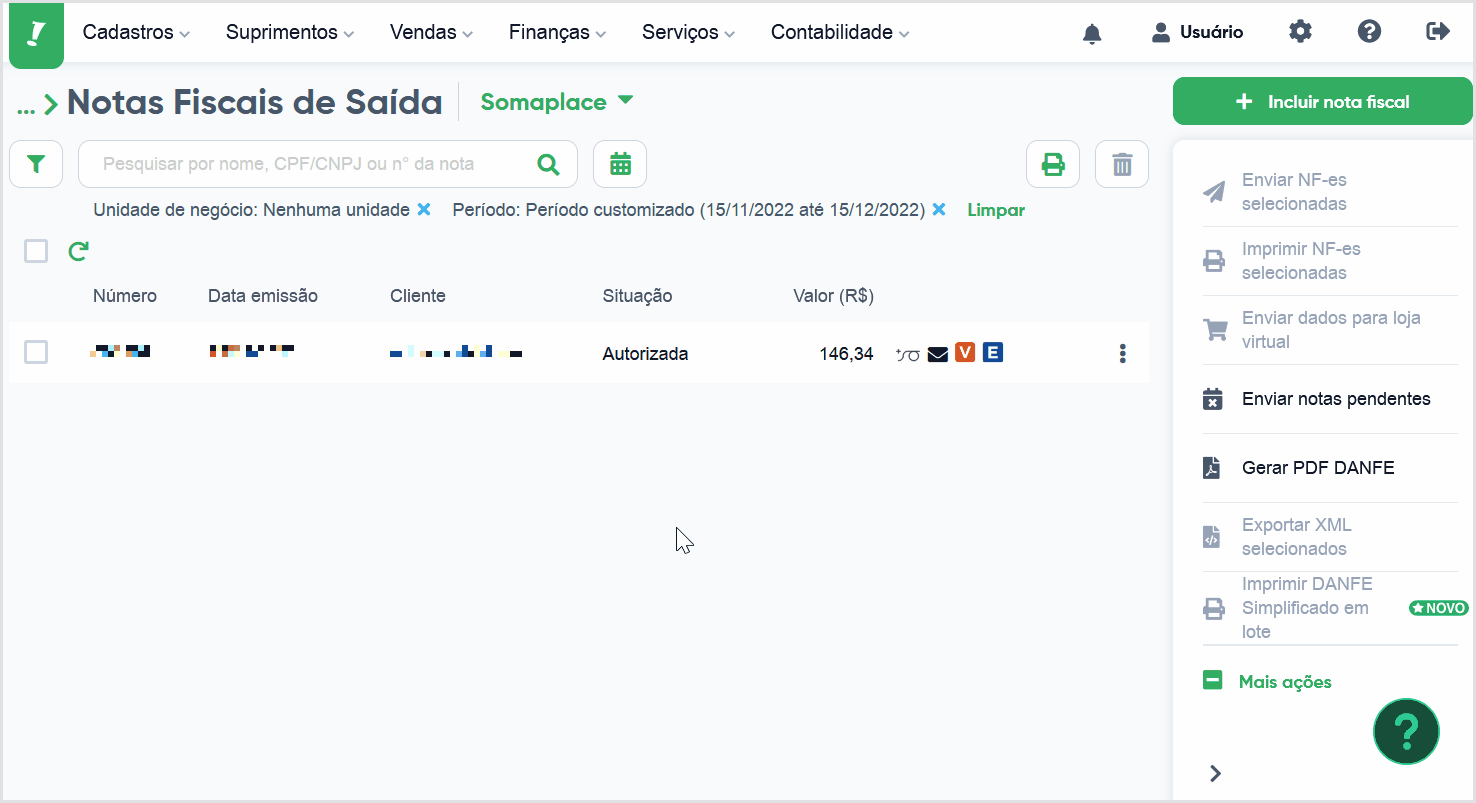Click the Data emissão column header
1476x803 pixels.
(x=263, y=296)
